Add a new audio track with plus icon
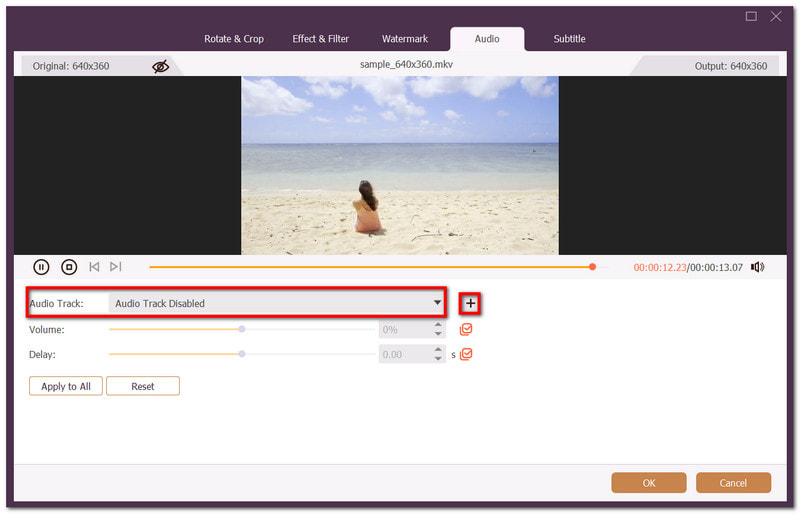Viewport: 800px width, 514px height. [x=471, y=303]
